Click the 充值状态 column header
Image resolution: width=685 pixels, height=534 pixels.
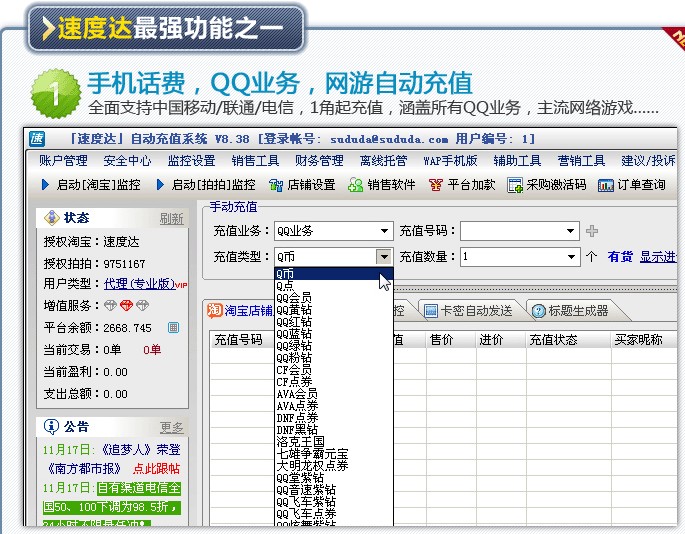(x=553, y=340)
